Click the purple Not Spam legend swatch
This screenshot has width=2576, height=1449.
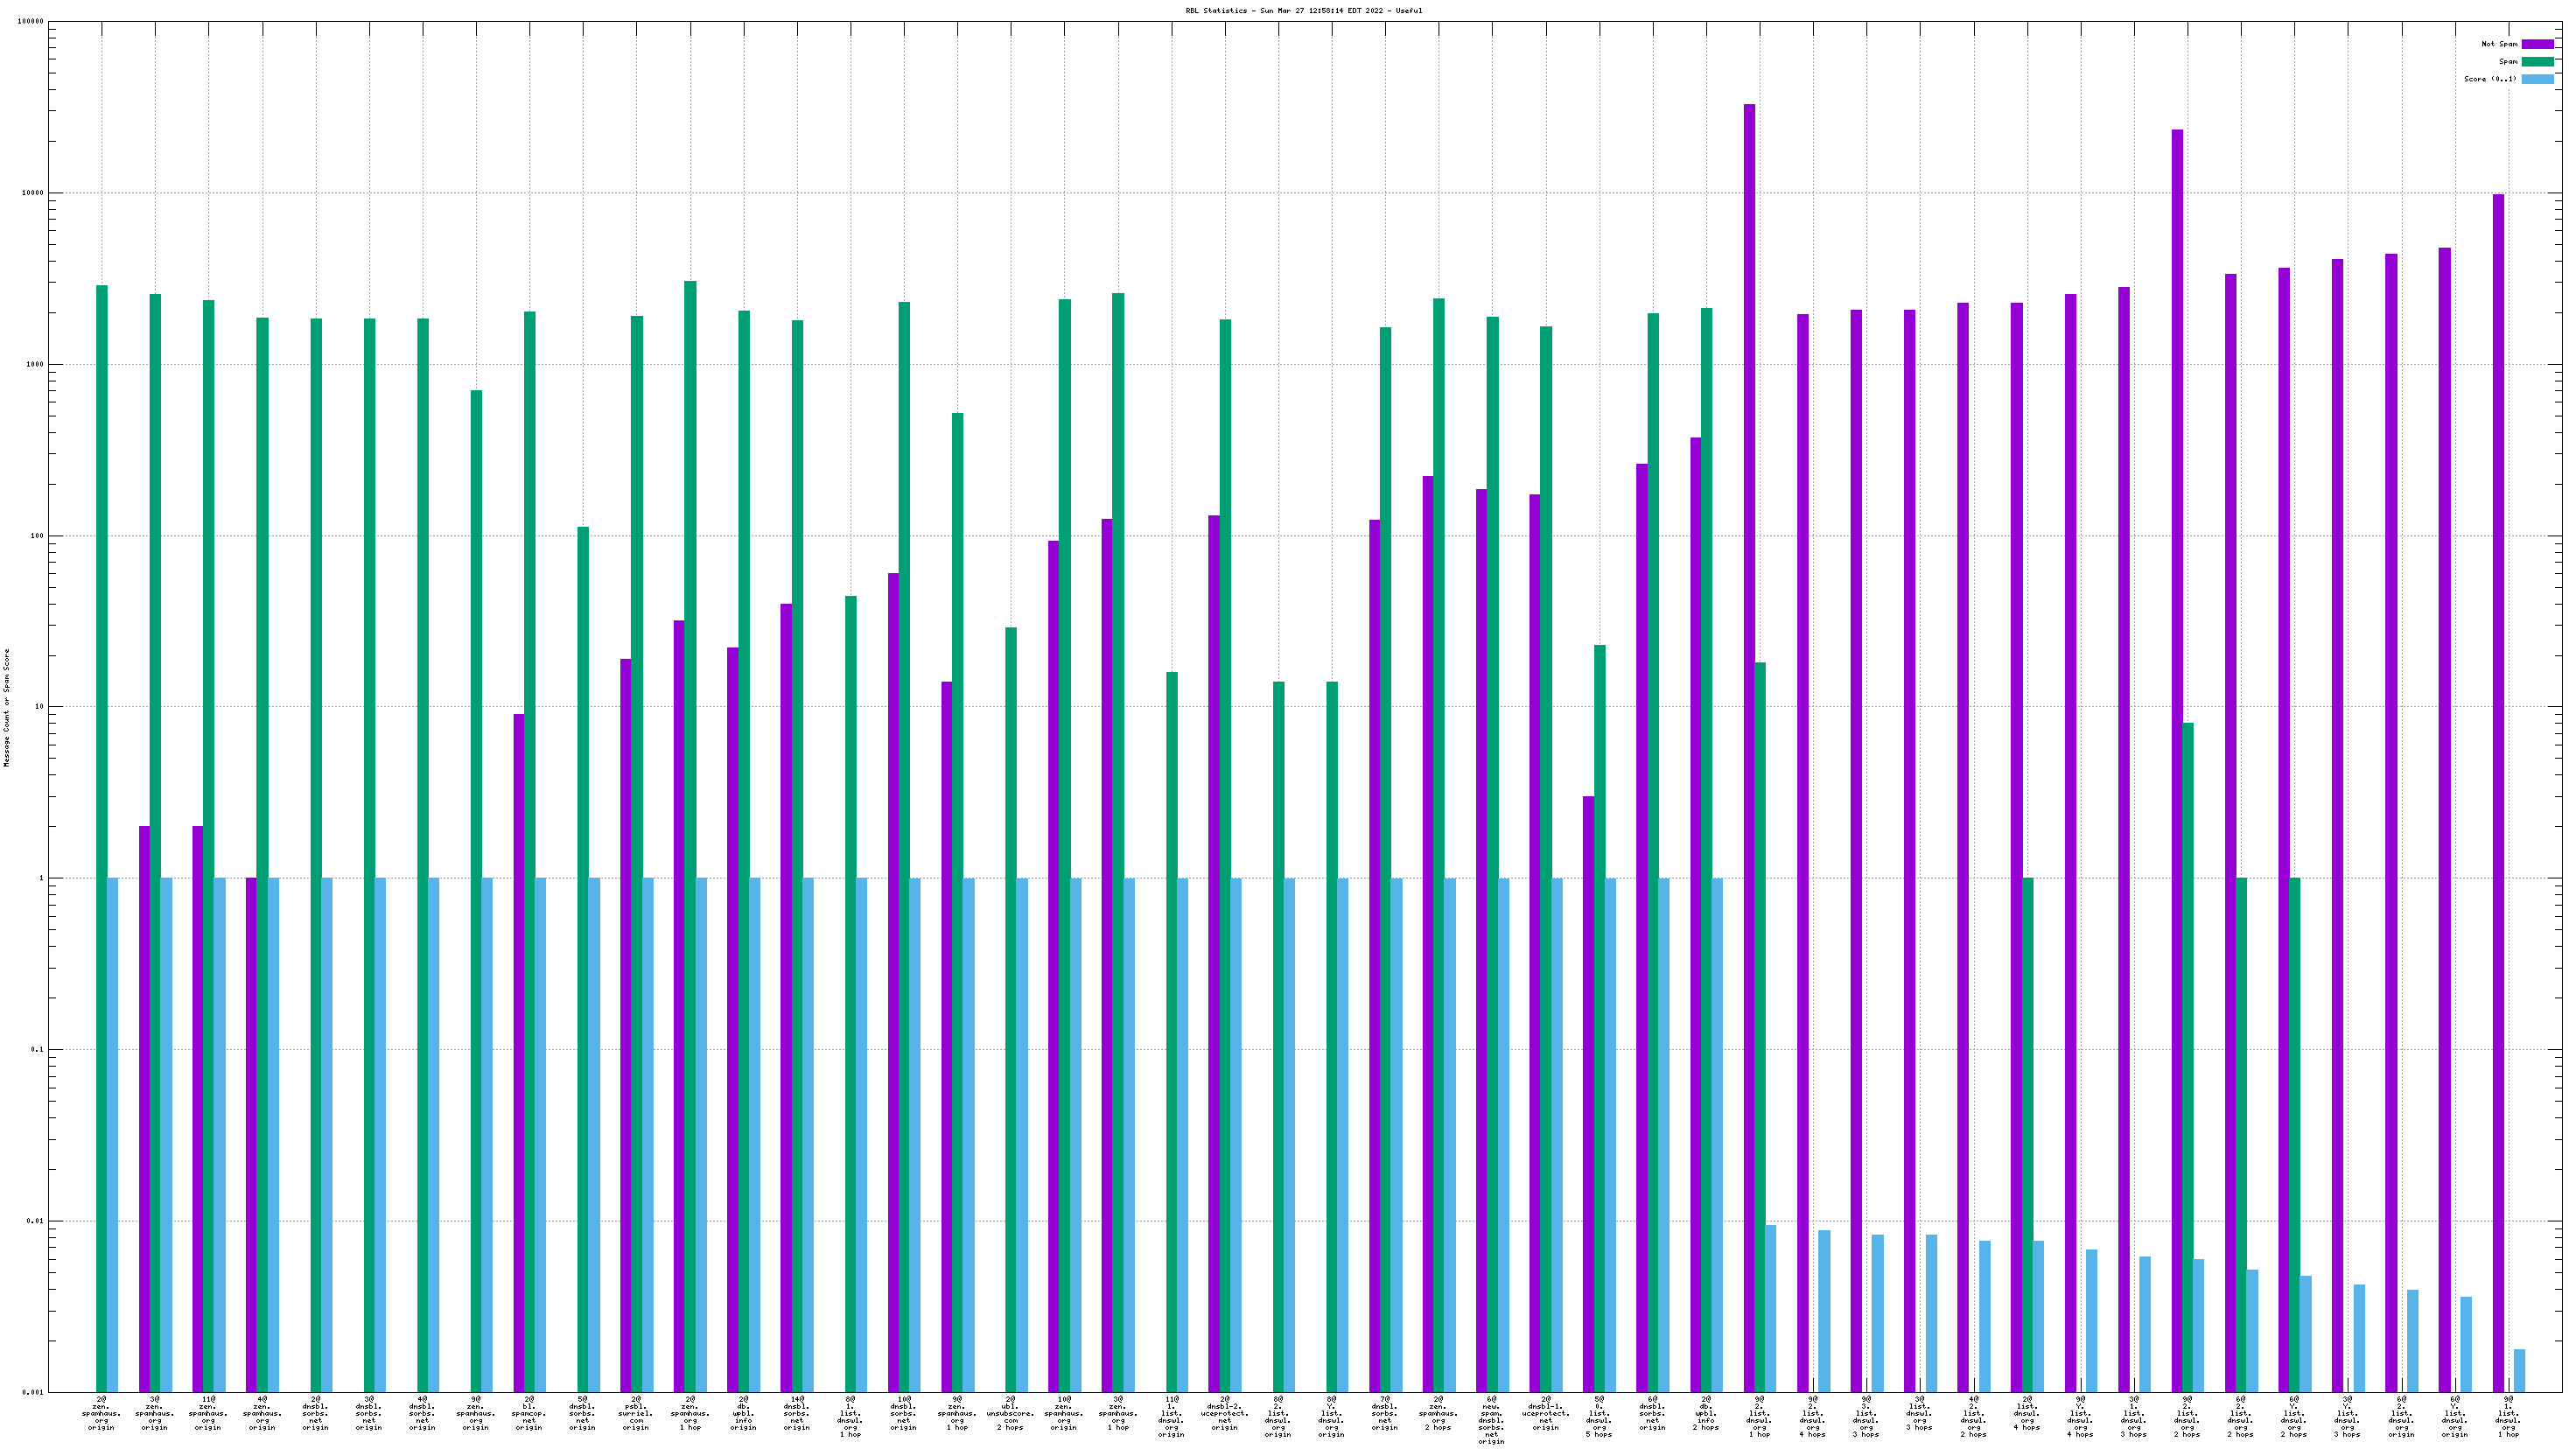pyautogui.click(x=2537, y=44)
